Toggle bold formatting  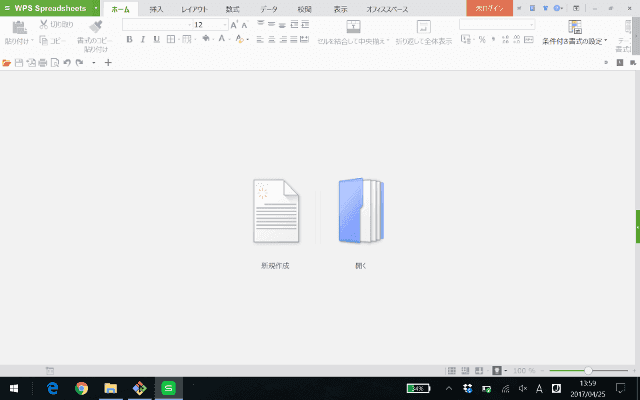129,39
